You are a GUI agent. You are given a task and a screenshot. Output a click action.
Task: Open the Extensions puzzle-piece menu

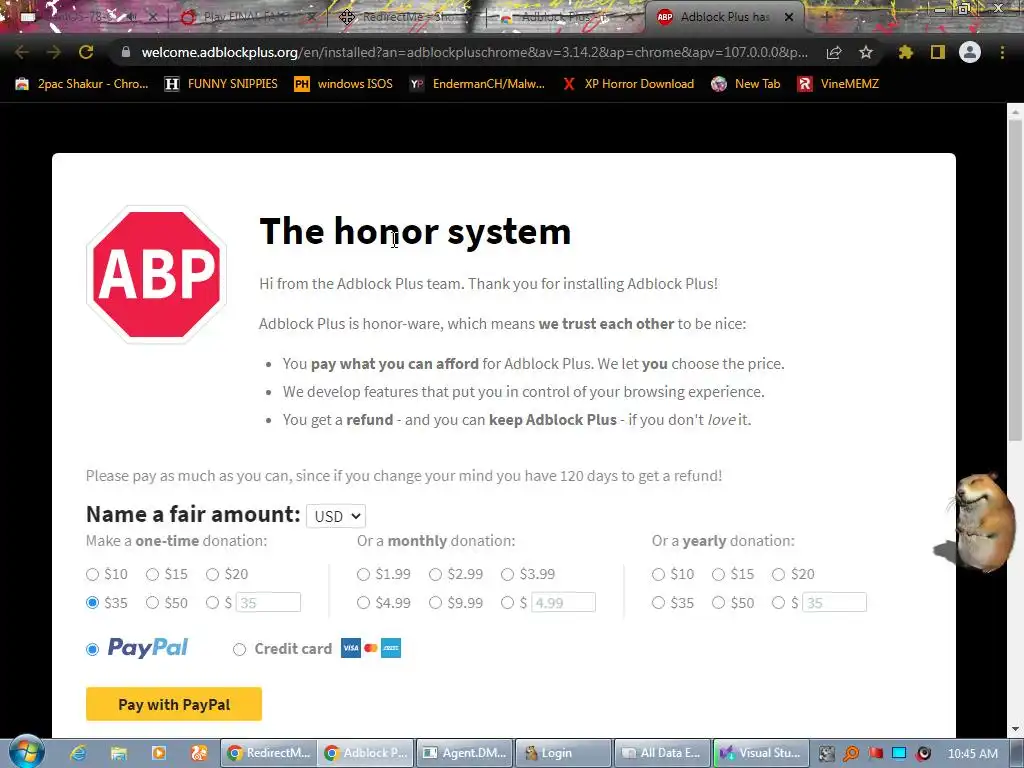click(905, 52)
